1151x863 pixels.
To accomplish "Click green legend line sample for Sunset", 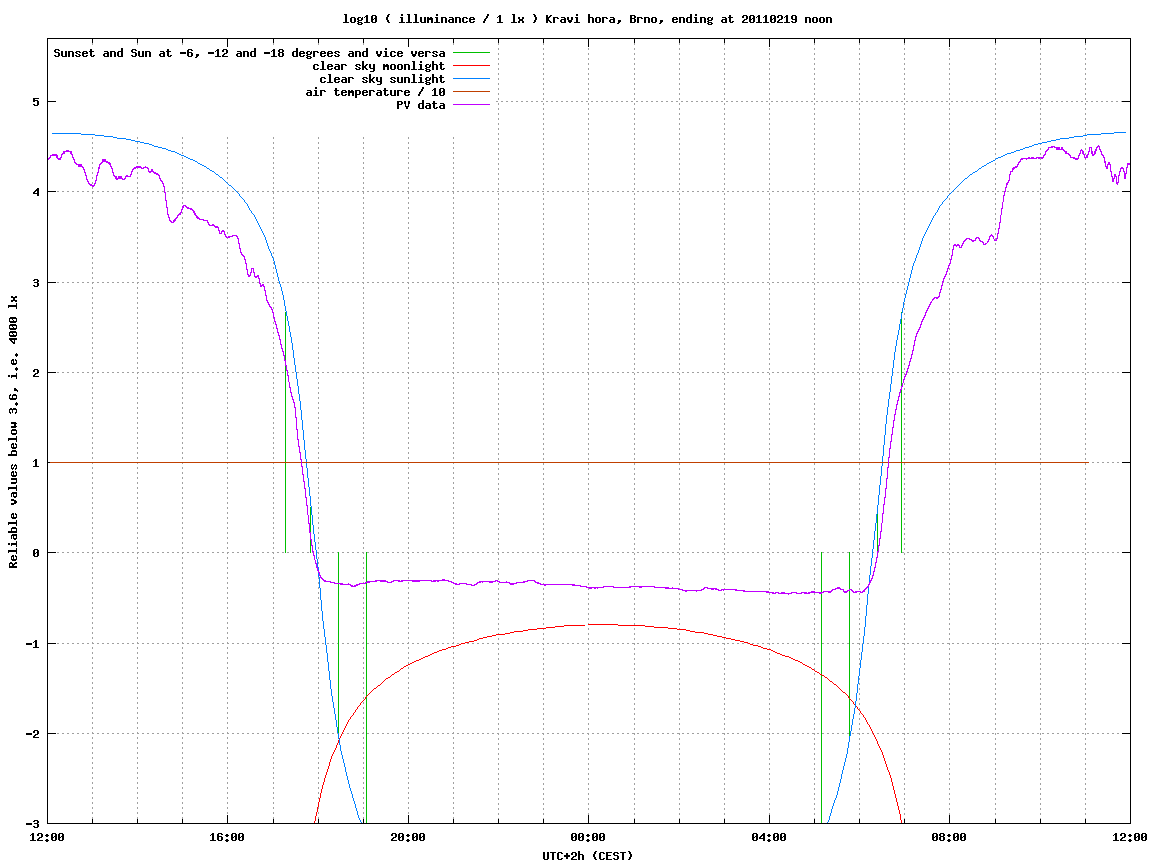I will (471, 53).
